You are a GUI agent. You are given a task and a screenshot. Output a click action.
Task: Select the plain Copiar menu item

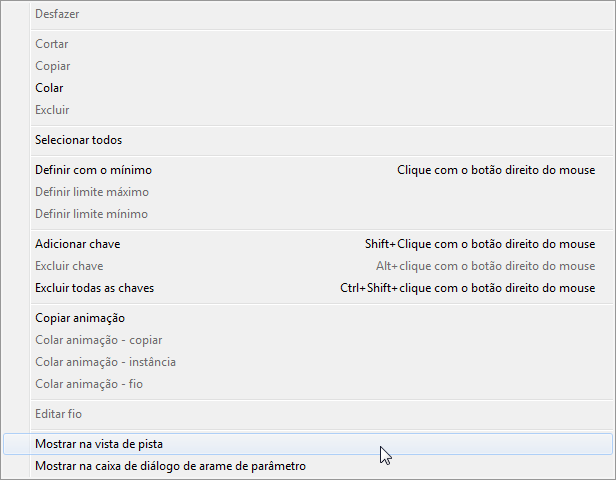pyautogui.click(x=53, y=66)
